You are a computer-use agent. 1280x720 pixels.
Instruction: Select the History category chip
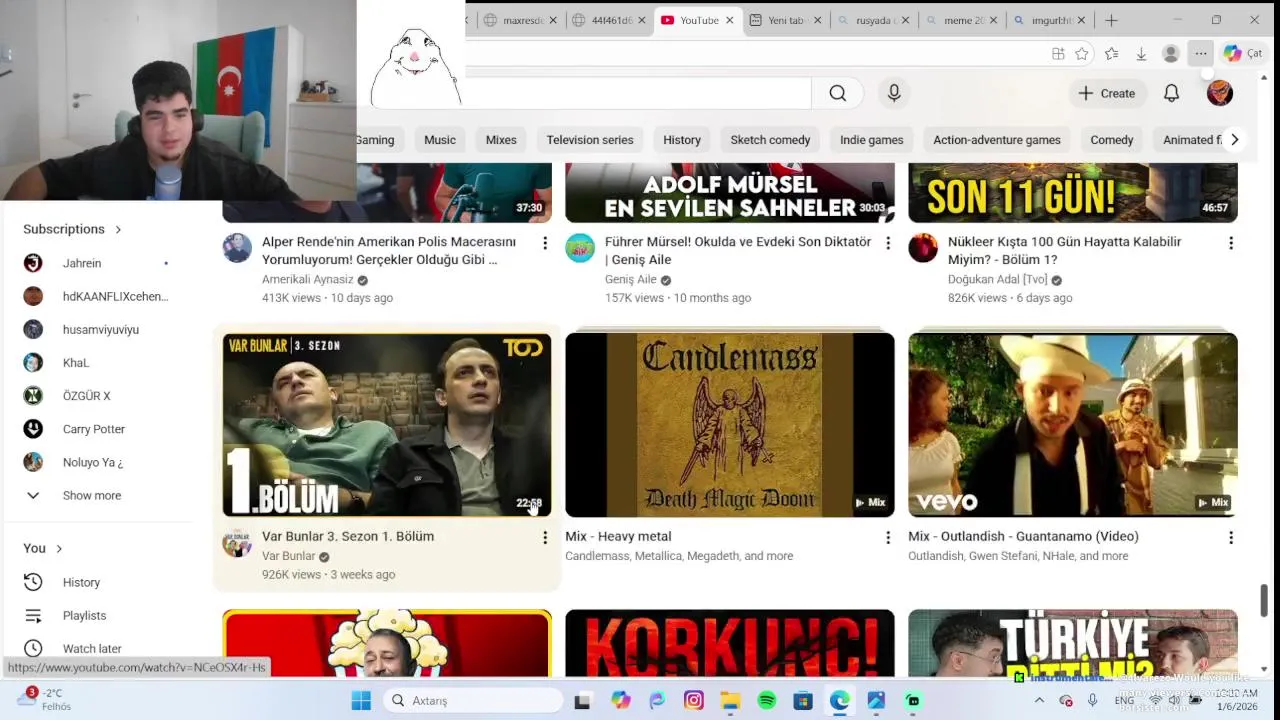[x=682, y=140]
